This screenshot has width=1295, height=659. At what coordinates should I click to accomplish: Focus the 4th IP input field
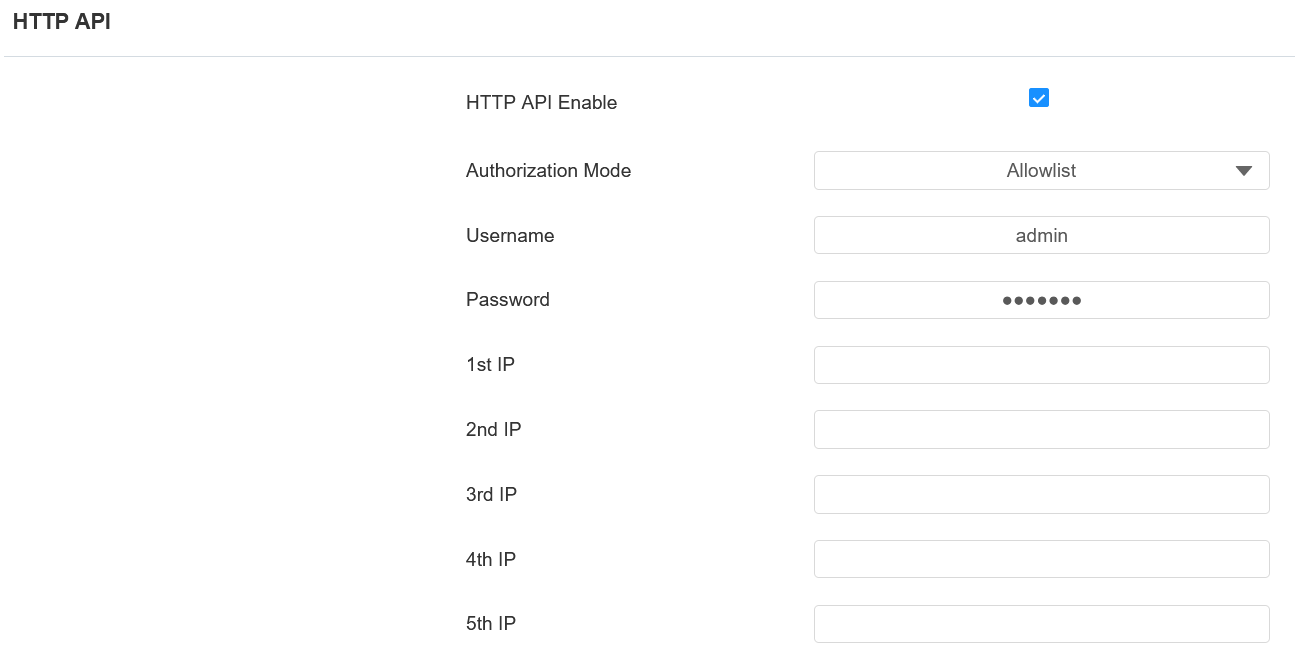tap(1041, 559)
